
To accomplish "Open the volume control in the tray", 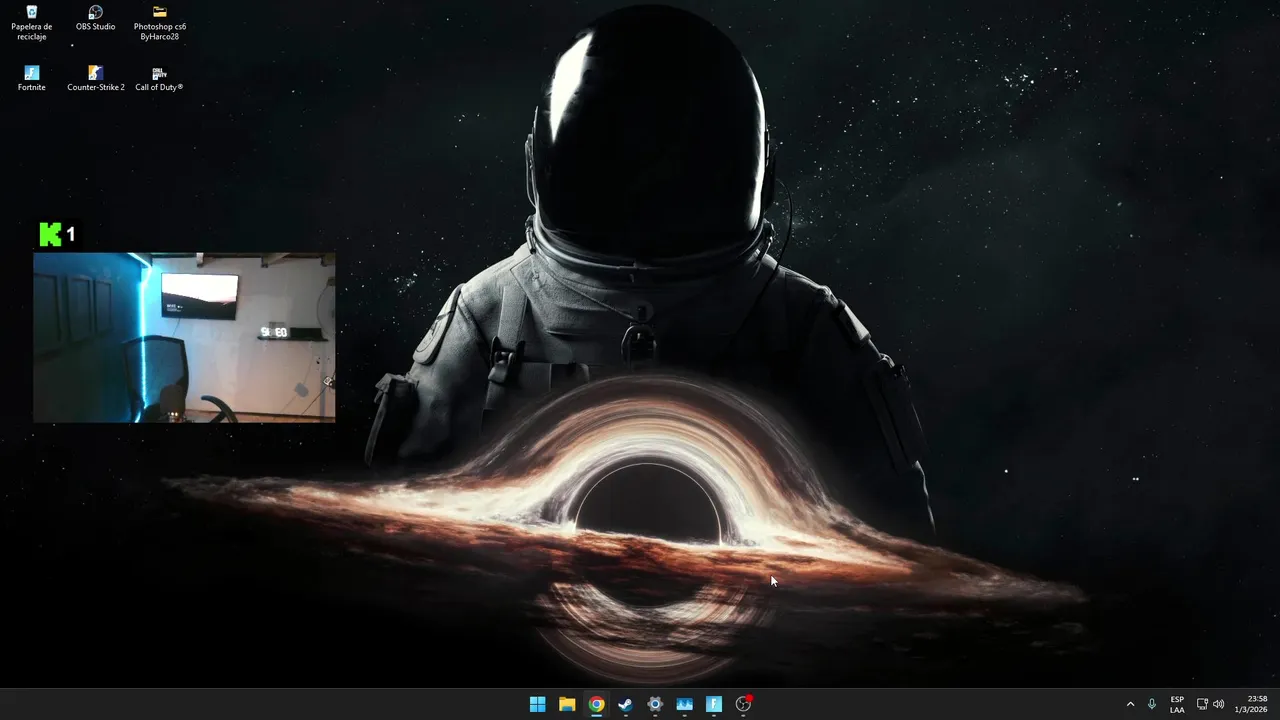I will 1218,704.
